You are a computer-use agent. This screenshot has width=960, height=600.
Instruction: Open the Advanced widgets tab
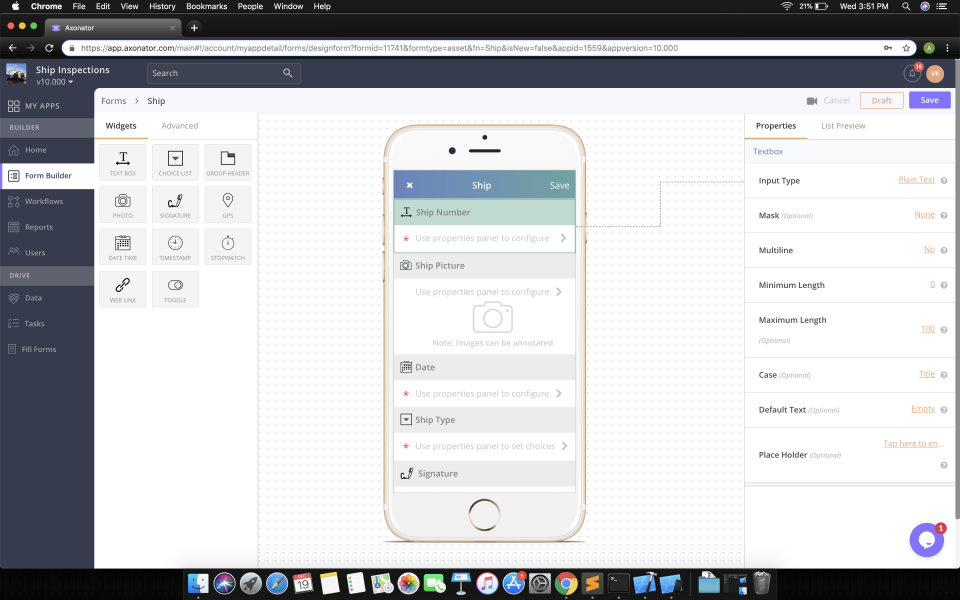point(180,125)
